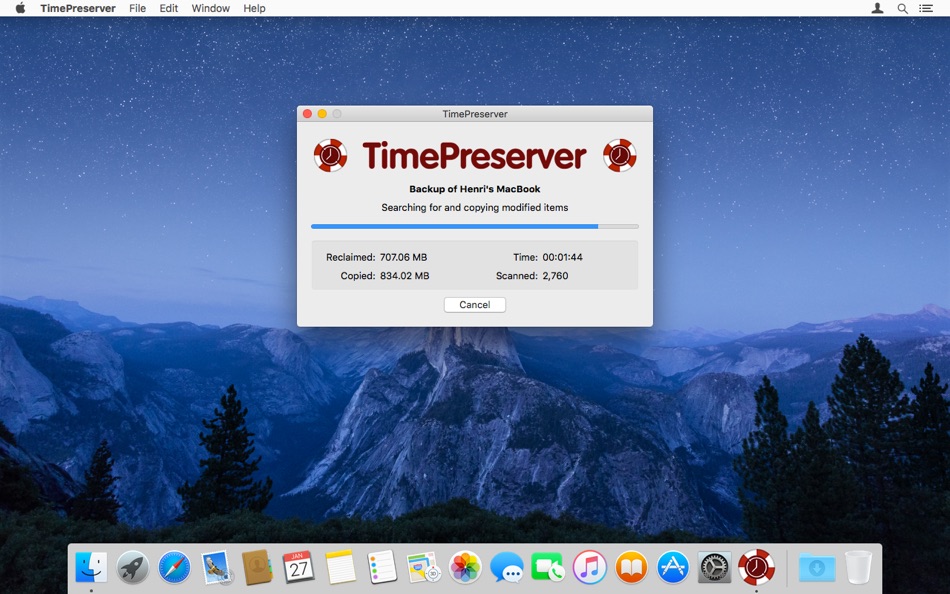Open Calendar icon showing 27

[x=298, y=568]
